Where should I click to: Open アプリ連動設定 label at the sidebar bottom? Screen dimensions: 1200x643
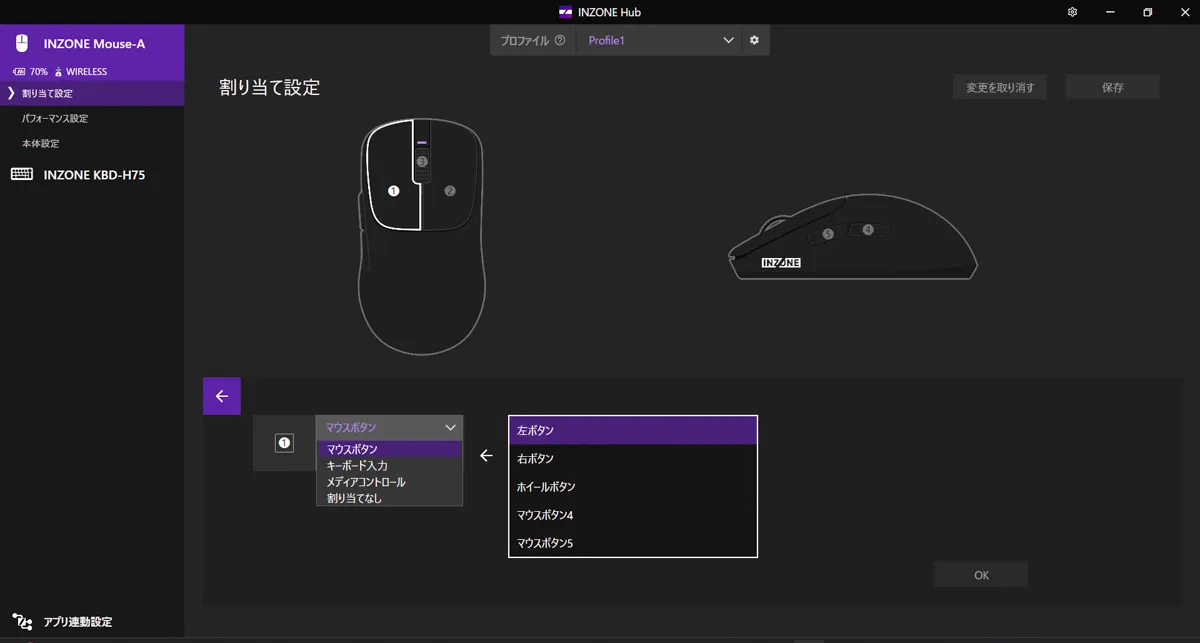[78, 622]
